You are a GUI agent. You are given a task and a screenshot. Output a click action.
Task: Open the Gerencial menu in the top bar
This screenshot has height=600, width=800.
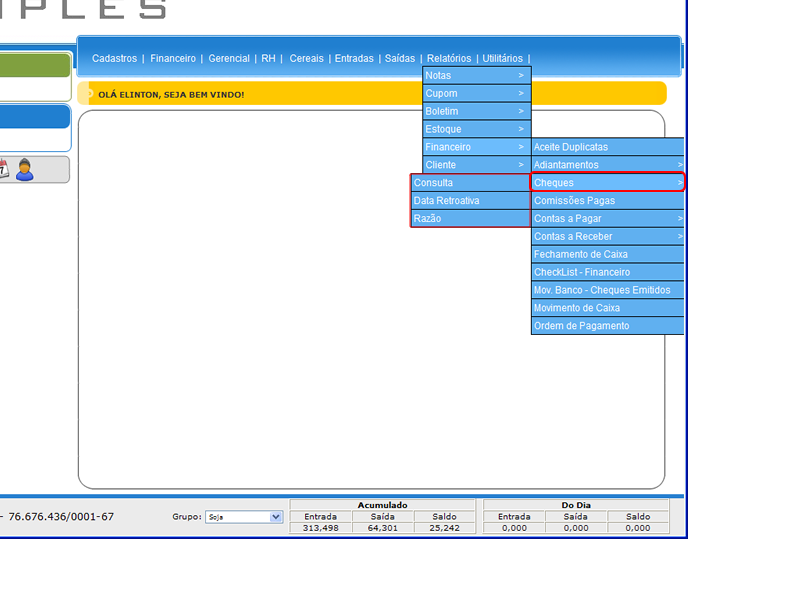pyautogui.click(x=229, y=58)
